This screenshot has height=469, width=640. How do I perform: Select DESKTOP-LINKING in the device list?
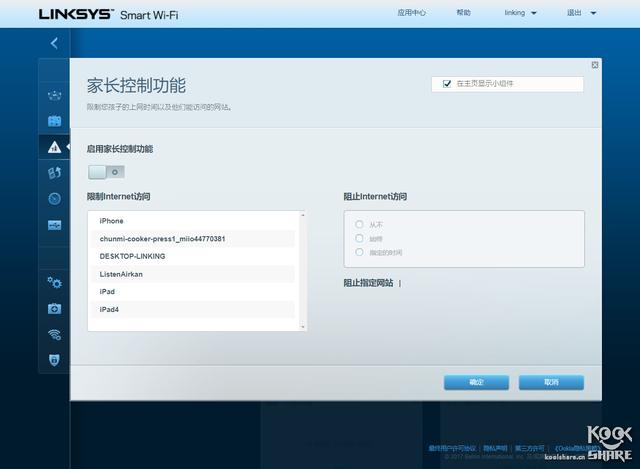click(x=132, y=256)
